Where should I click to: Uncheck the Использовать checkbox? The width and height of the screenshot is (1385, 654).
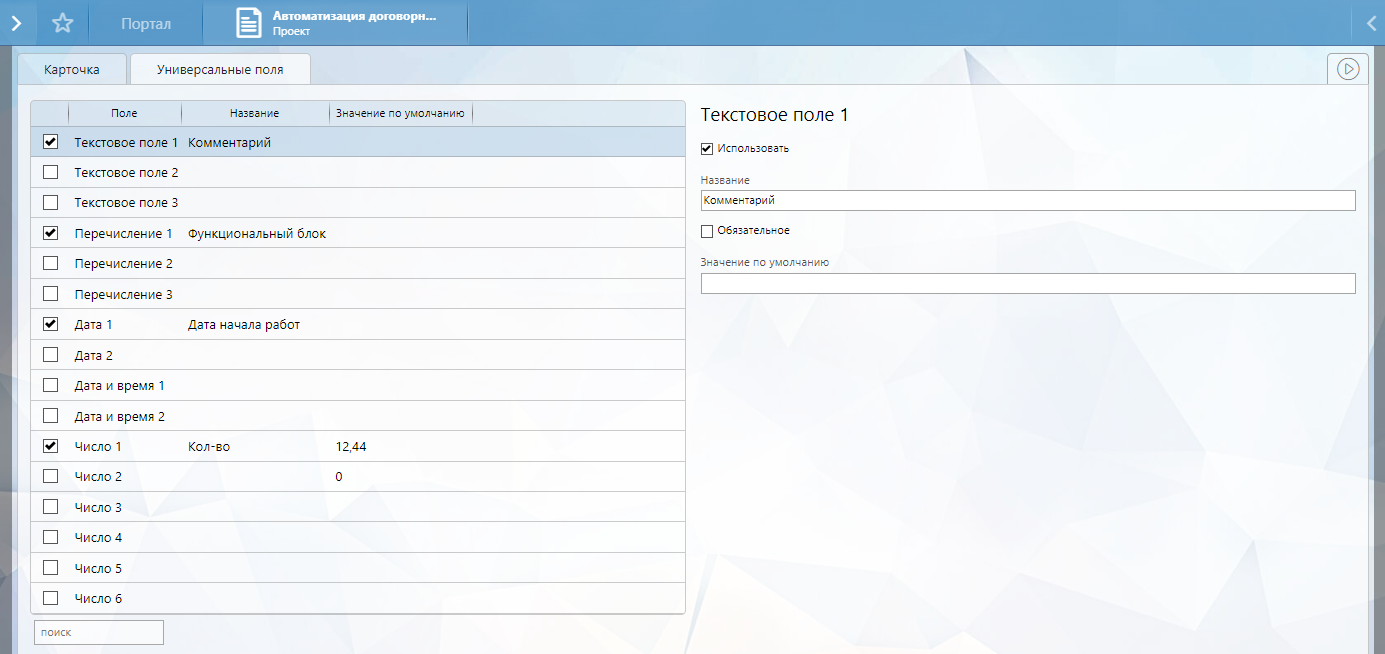click(707, 149)
